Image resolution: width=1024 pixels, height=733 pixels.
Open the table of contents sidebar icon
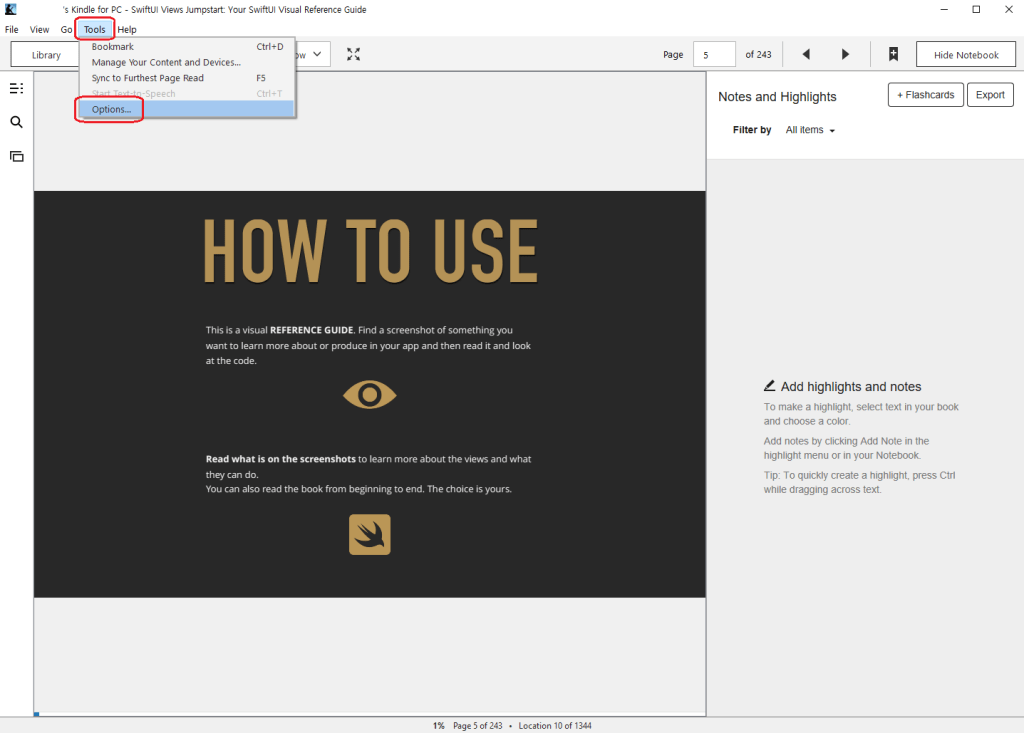tap(16, 88)
